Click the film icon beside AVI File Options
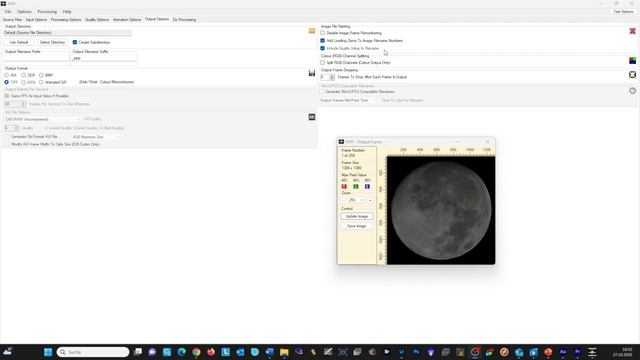 tap(312, 117)
